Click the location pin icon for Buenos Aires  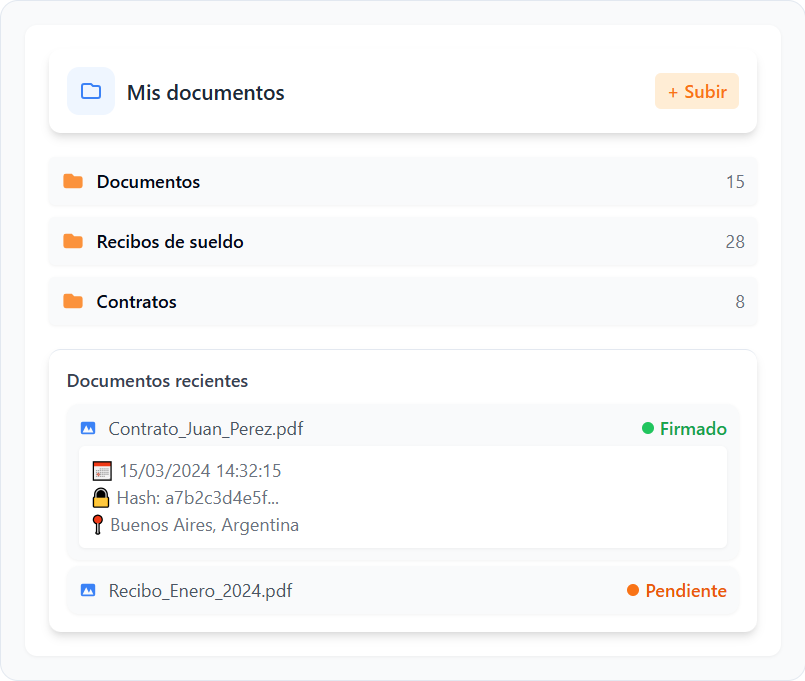[x=98, y=525]
